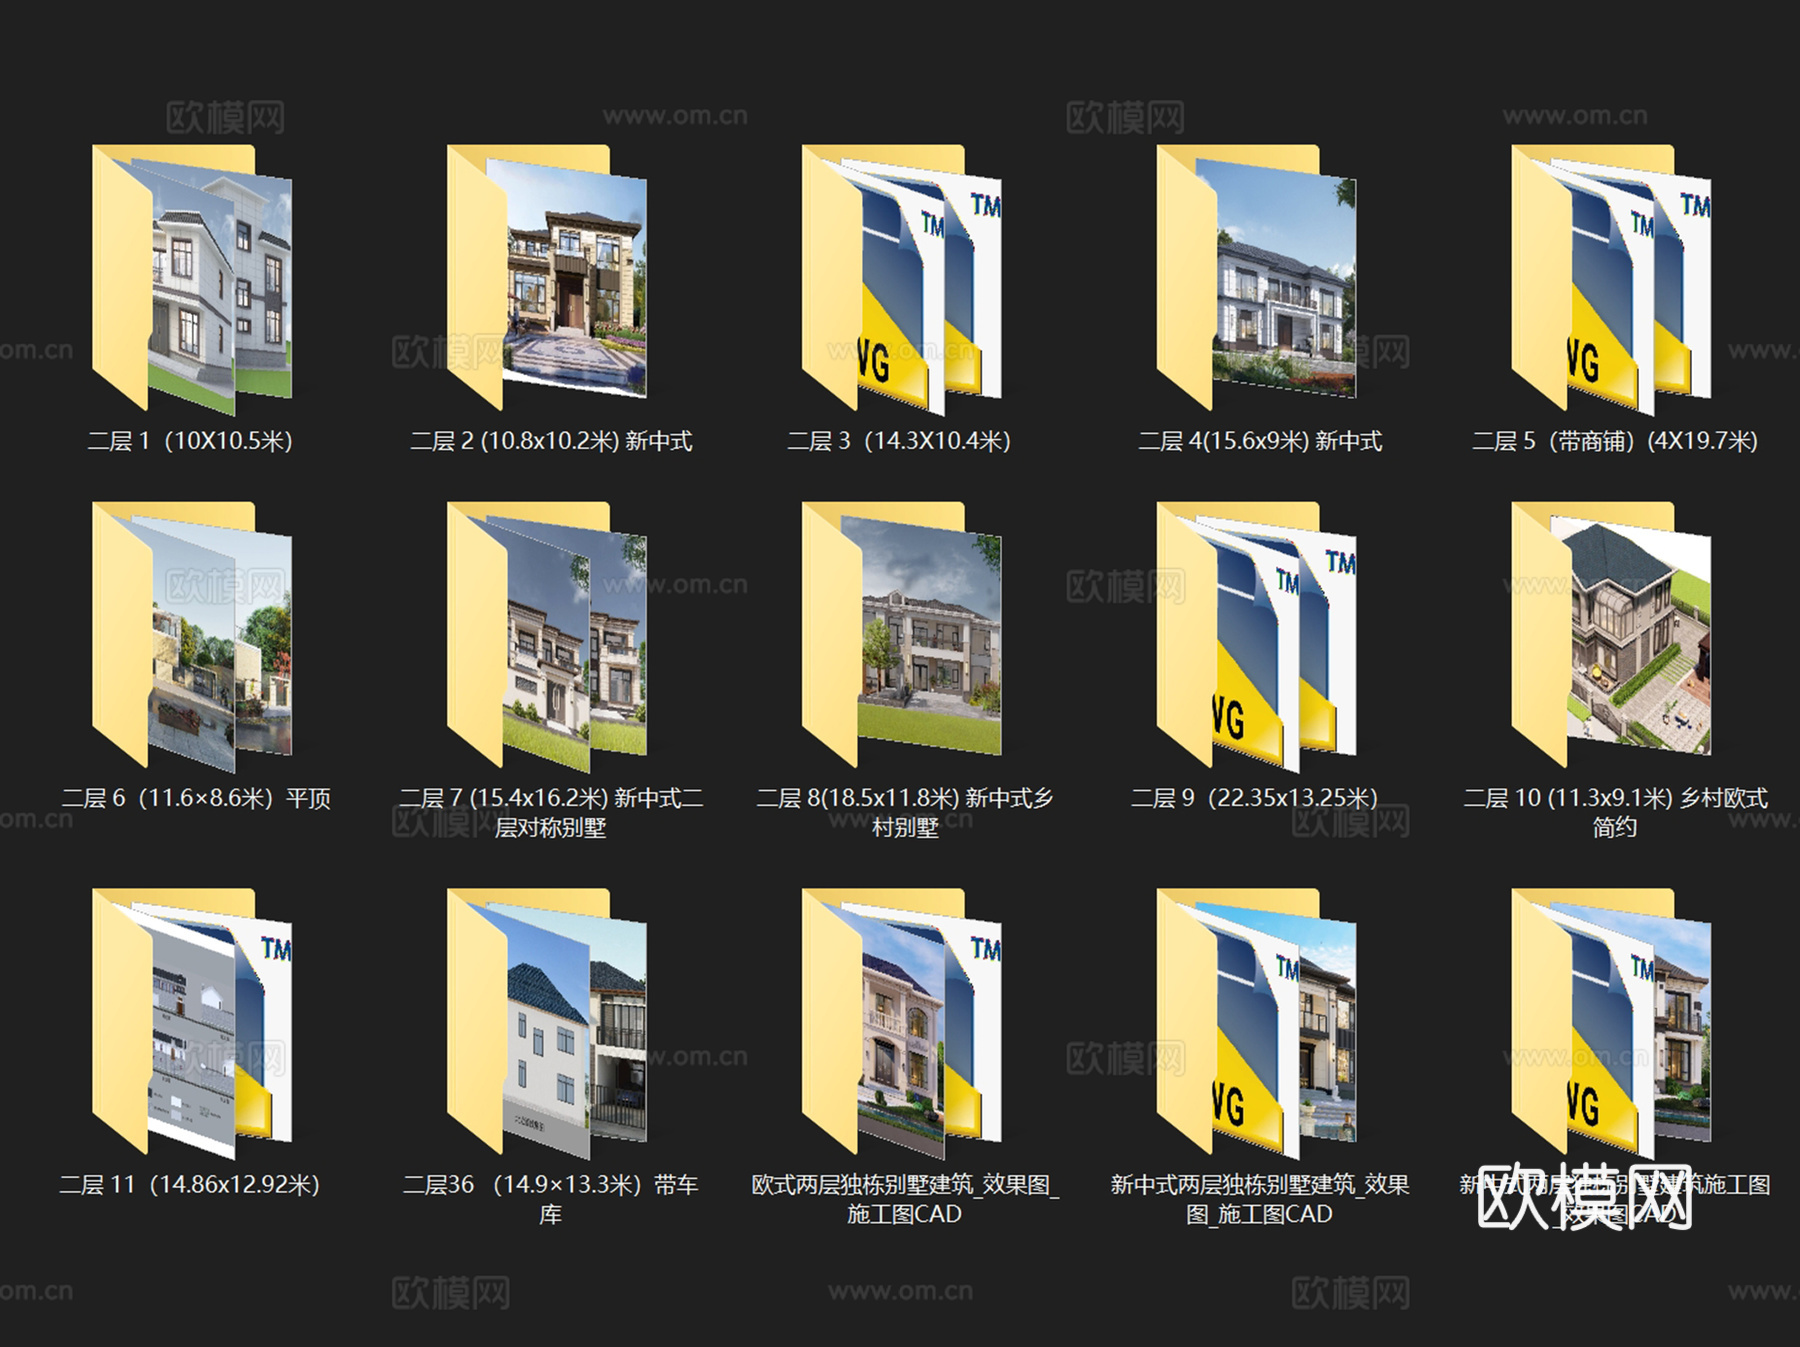Select the 二层36 带车库 folder icon
Image resolution: width=1800 pixels, height=1347 pixels.
click(x=547, y=1022)
